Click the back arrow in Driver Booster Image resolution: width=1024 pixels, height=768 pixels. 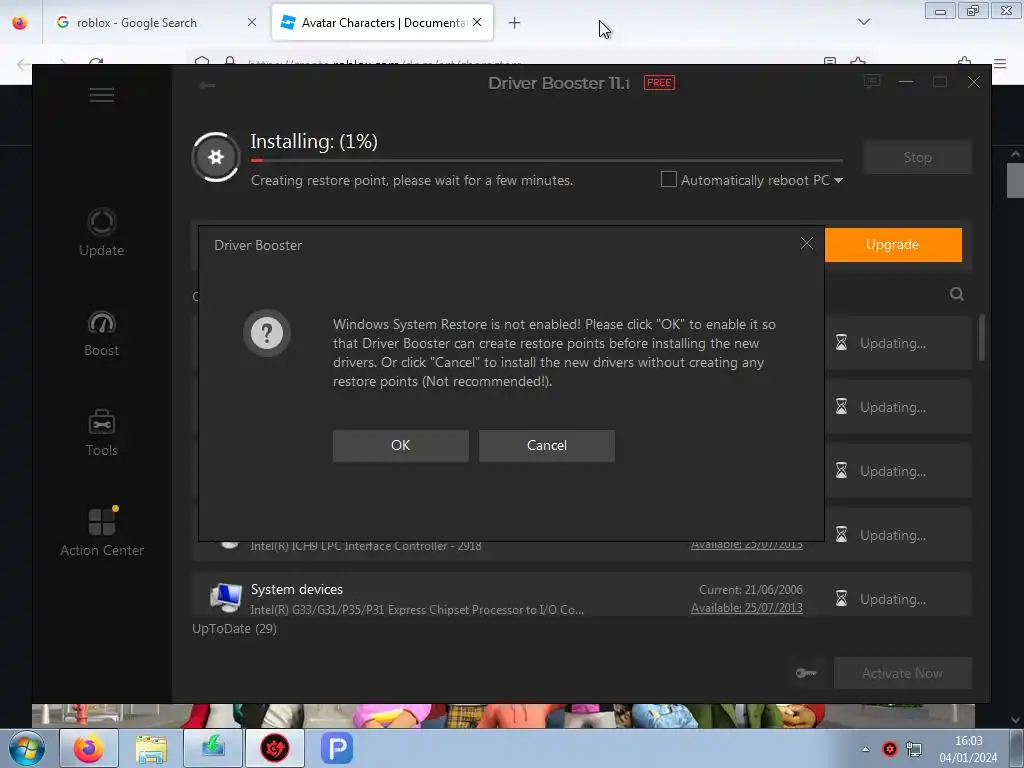click(208, 85)
